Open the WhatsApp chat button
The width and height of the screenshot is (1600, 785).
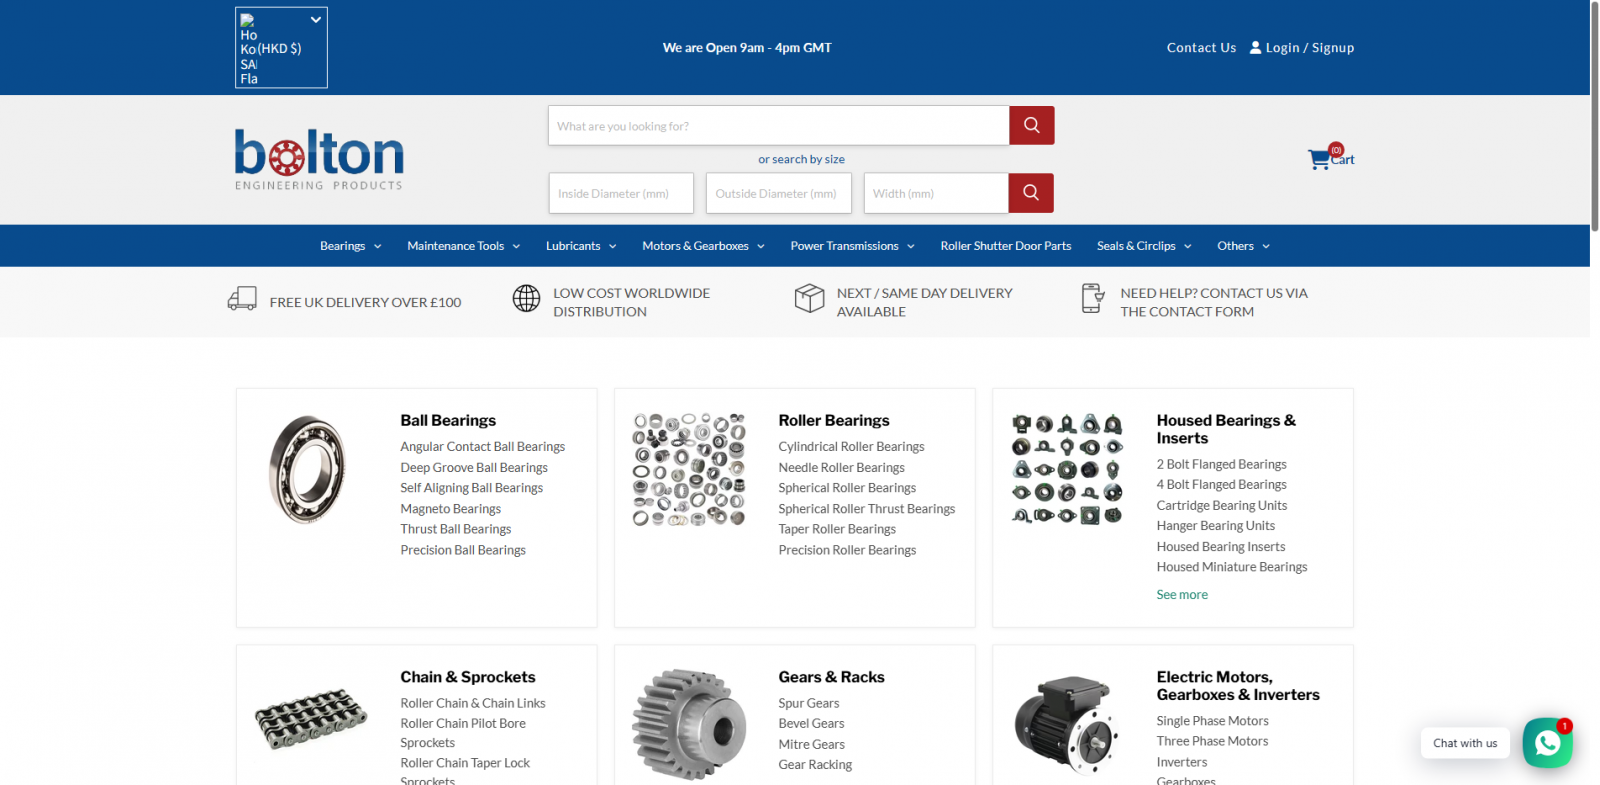pos(1547,743)
